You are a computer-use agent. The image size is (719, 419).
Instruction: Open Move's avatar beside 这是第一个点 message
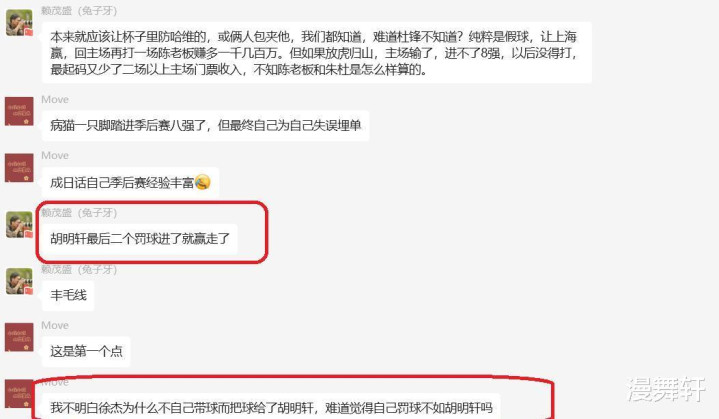click(x=19, y=337)
